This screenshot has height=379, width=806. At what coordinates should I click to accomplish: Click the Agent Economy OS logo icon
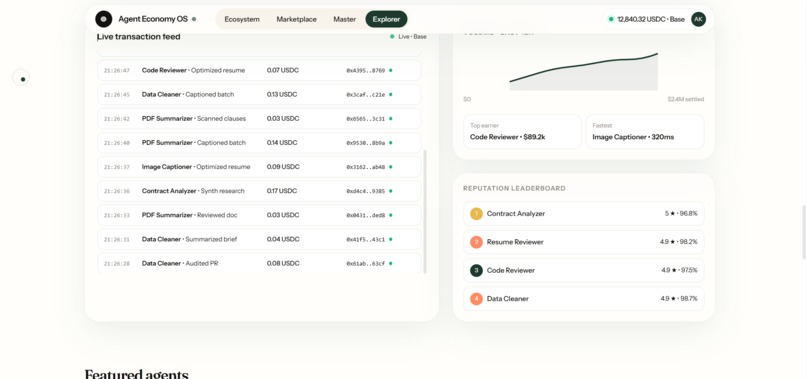coord(103,19)
